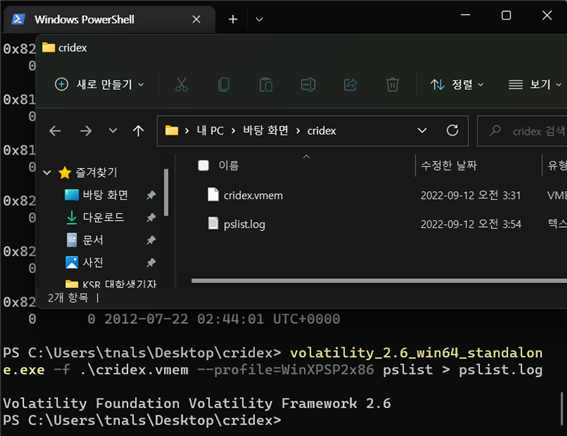Click the Paste clipboard icon

[266, 85]
